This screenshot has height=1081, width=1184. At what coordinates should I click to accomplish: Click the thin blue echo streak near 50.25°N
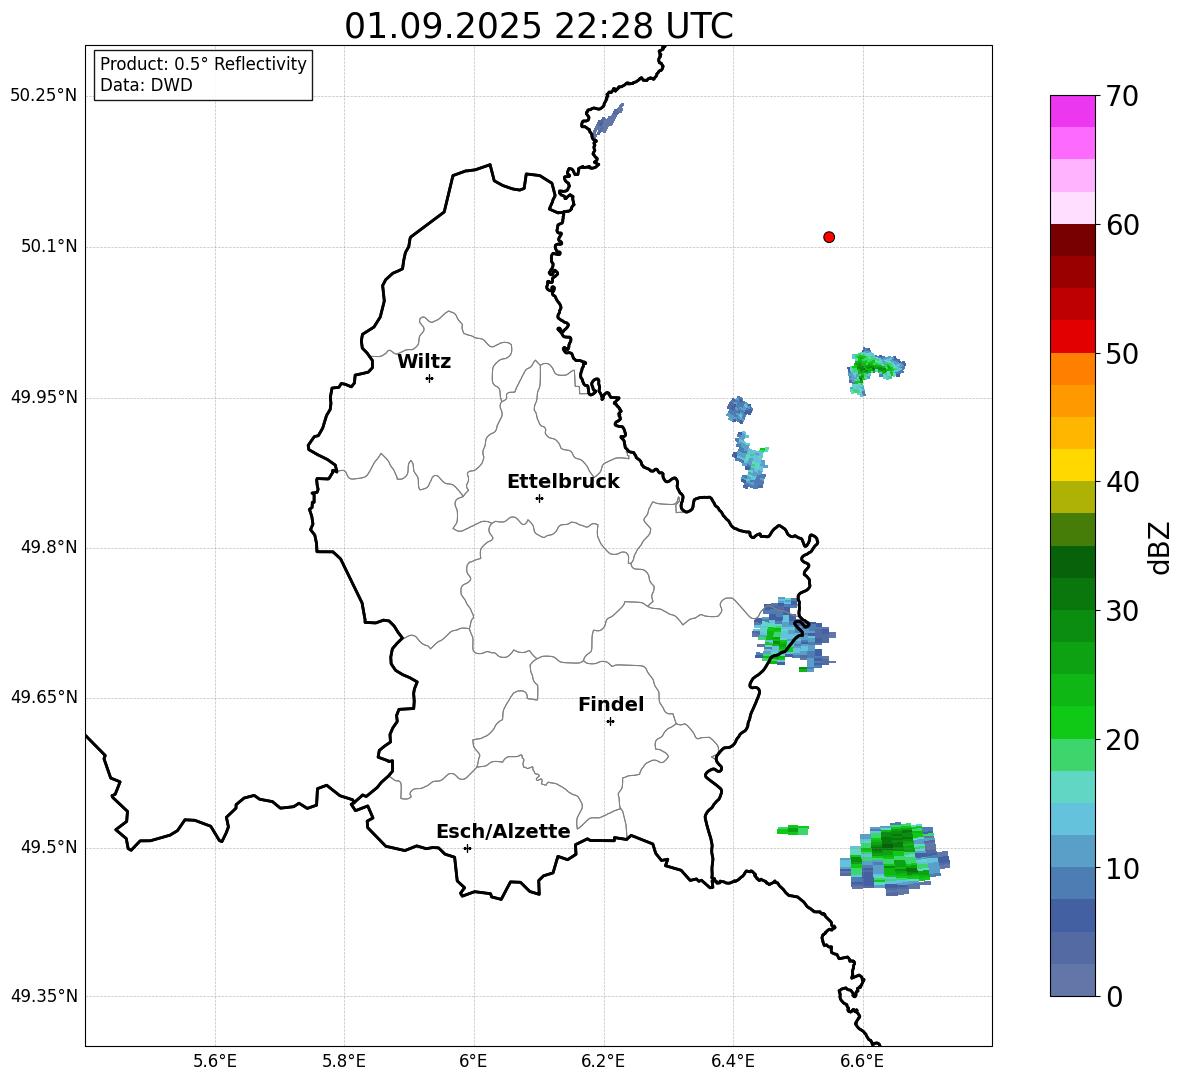point(608,119)
